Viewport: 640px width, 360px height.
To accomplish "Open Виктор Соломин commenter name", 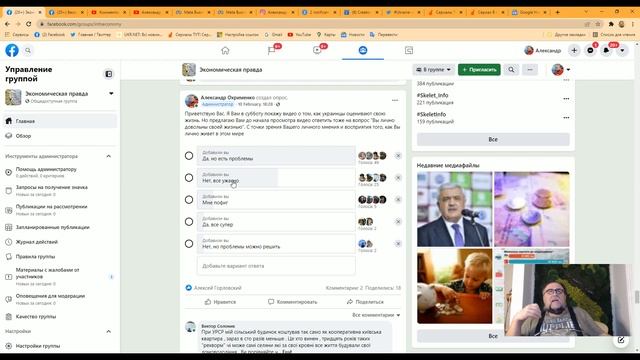I will click(218, 326).
